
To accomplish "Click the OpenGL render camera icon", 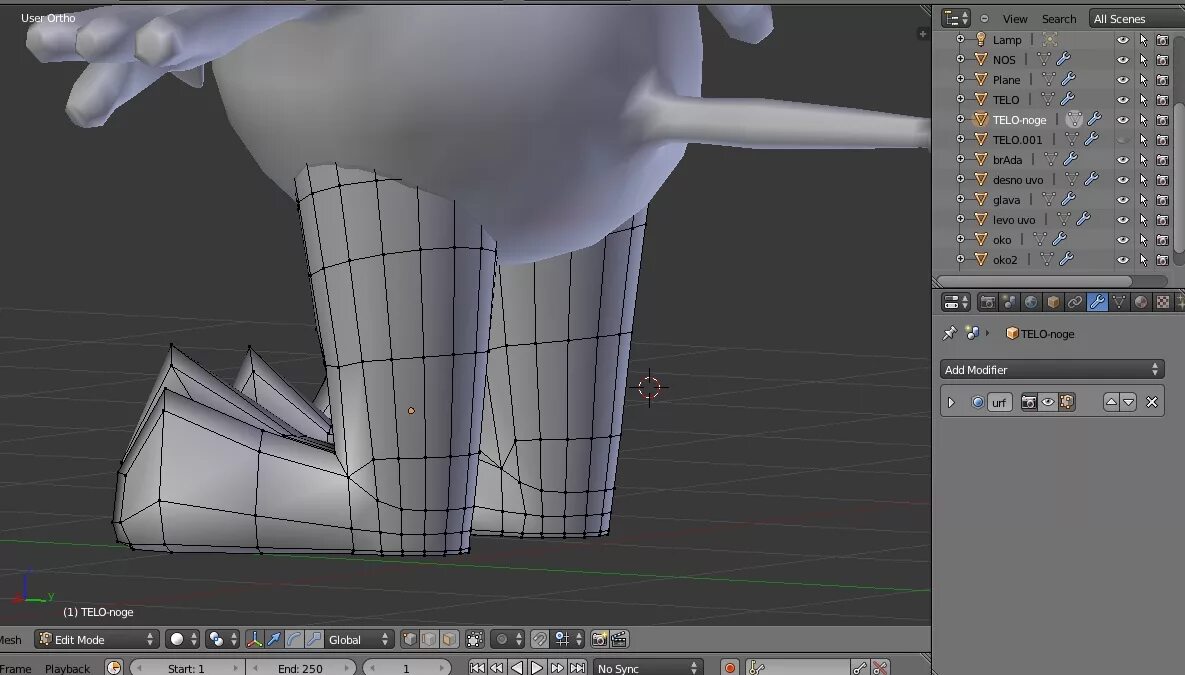I will [x=599, y=639].
